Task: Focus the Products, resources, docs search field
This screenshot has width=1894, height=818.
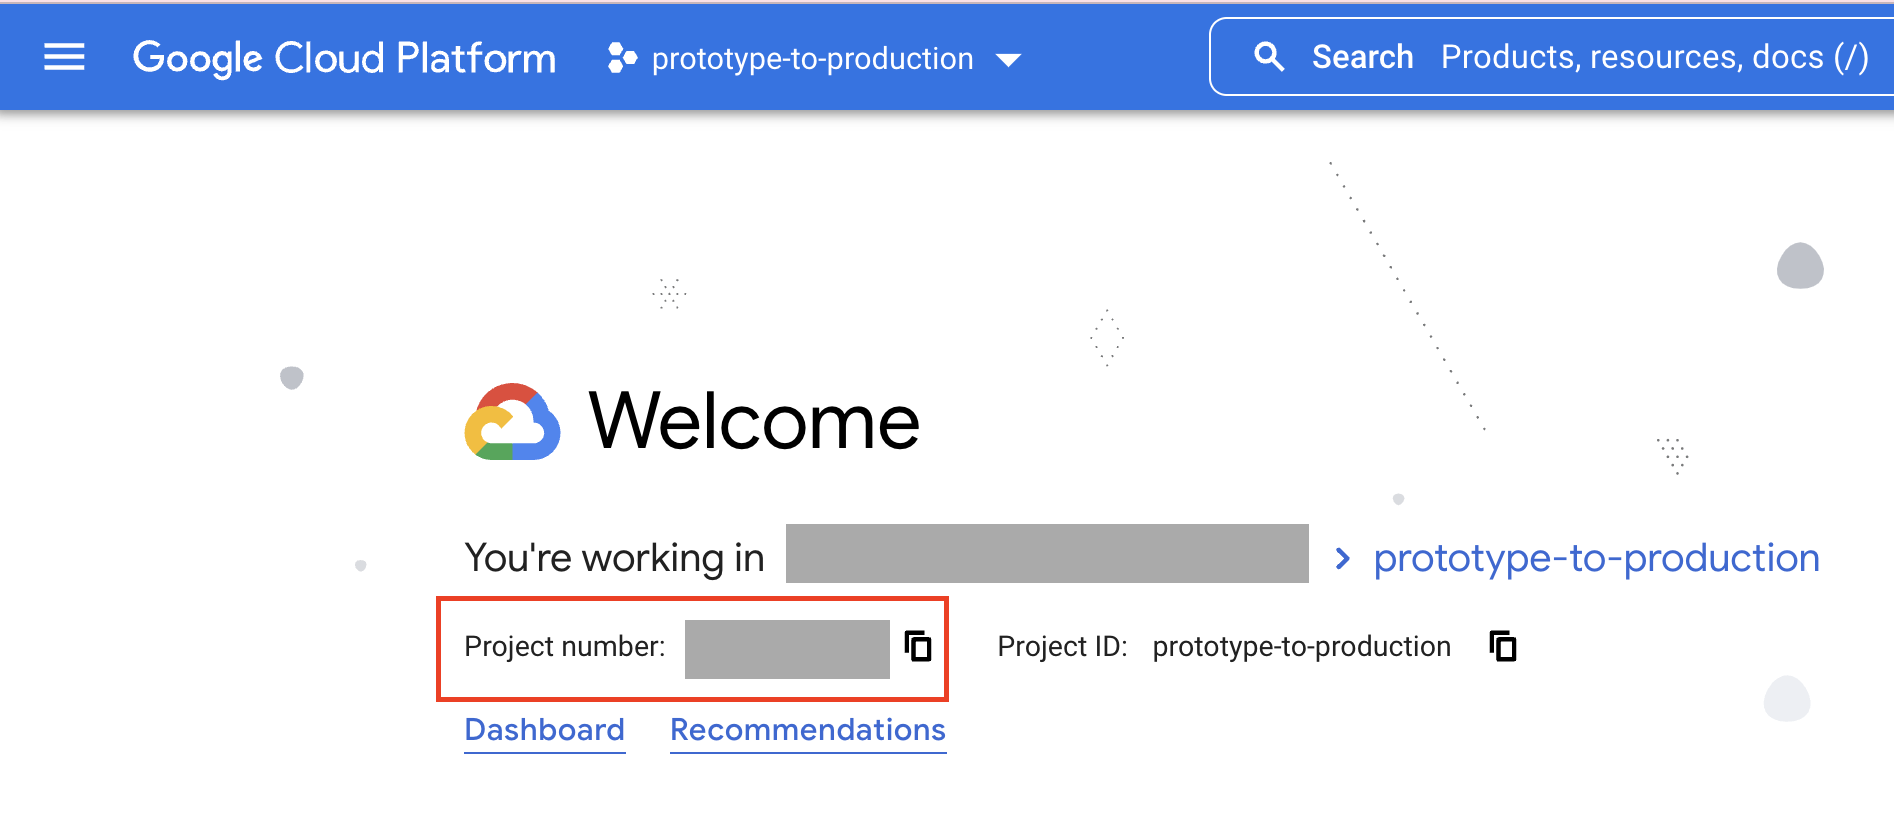Action: pyautogui.click(x=1654, y=57)
